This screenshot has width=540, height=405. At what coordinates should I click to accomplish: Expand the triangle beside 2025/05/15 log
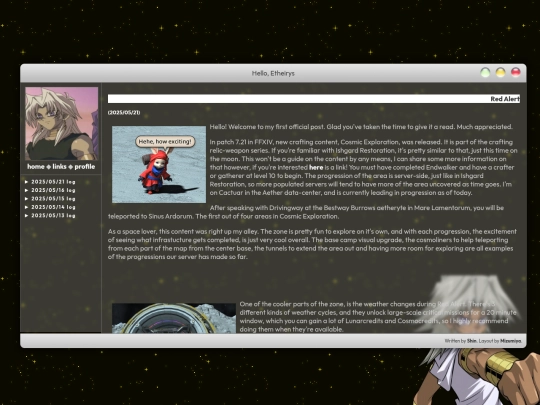point(27,198)
